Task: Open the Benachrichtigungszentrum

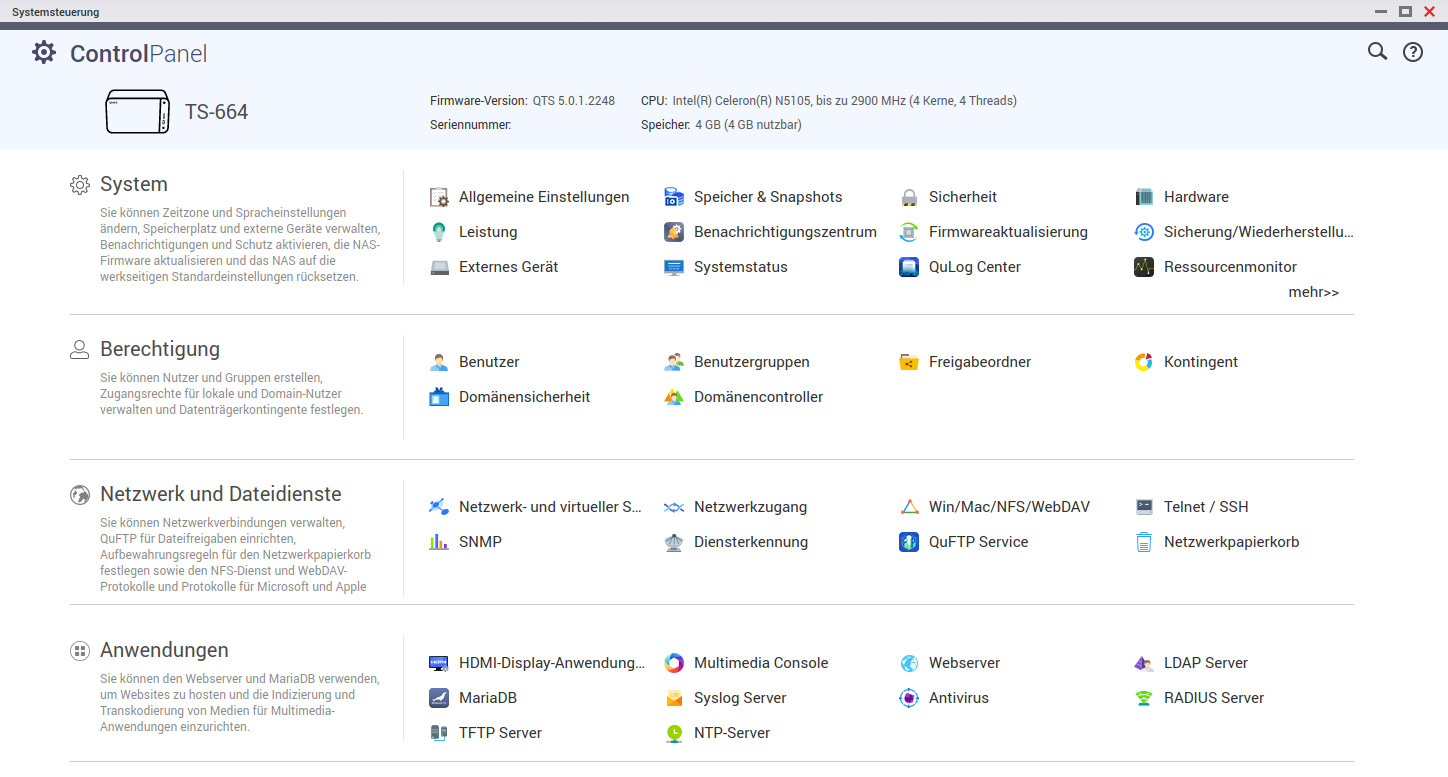Action: point(785,231)
